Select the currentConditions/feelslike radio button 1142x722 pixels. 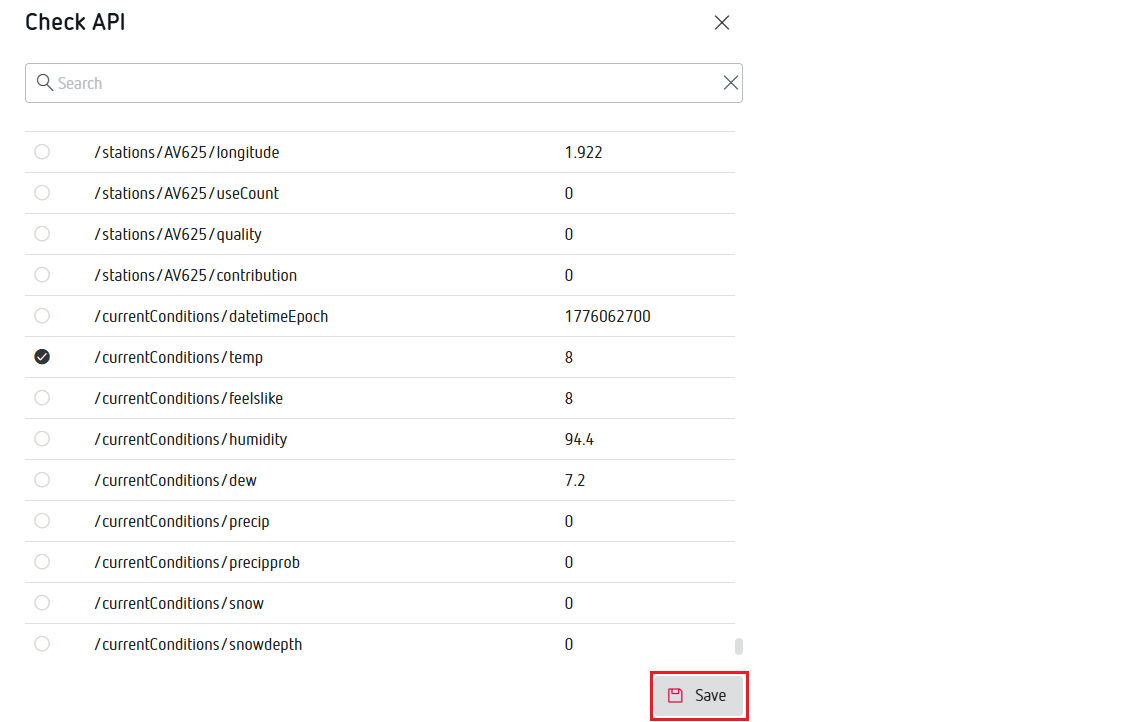pyautogui.click(x=42, y=398)
